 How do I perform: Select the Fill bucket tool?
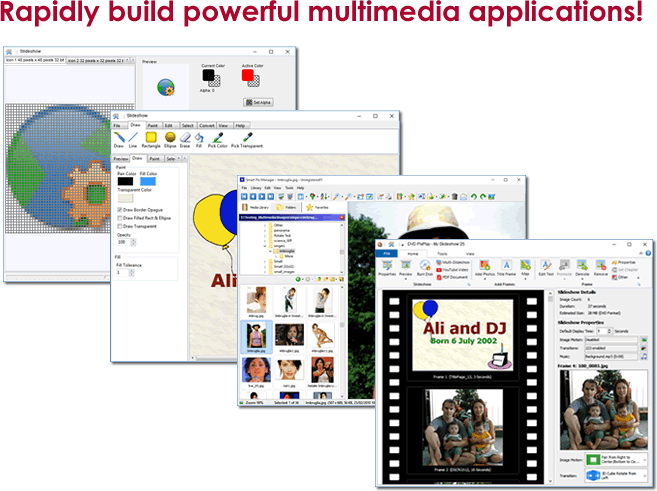[x=199, y=140]
